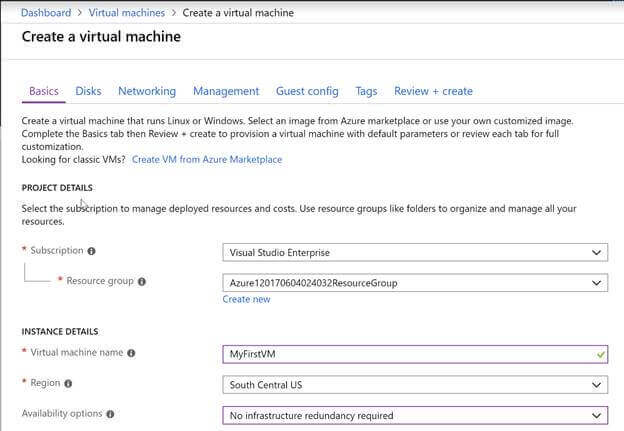Click the Region field label
This screenshot has width=624, height=431.
point(45,383)
